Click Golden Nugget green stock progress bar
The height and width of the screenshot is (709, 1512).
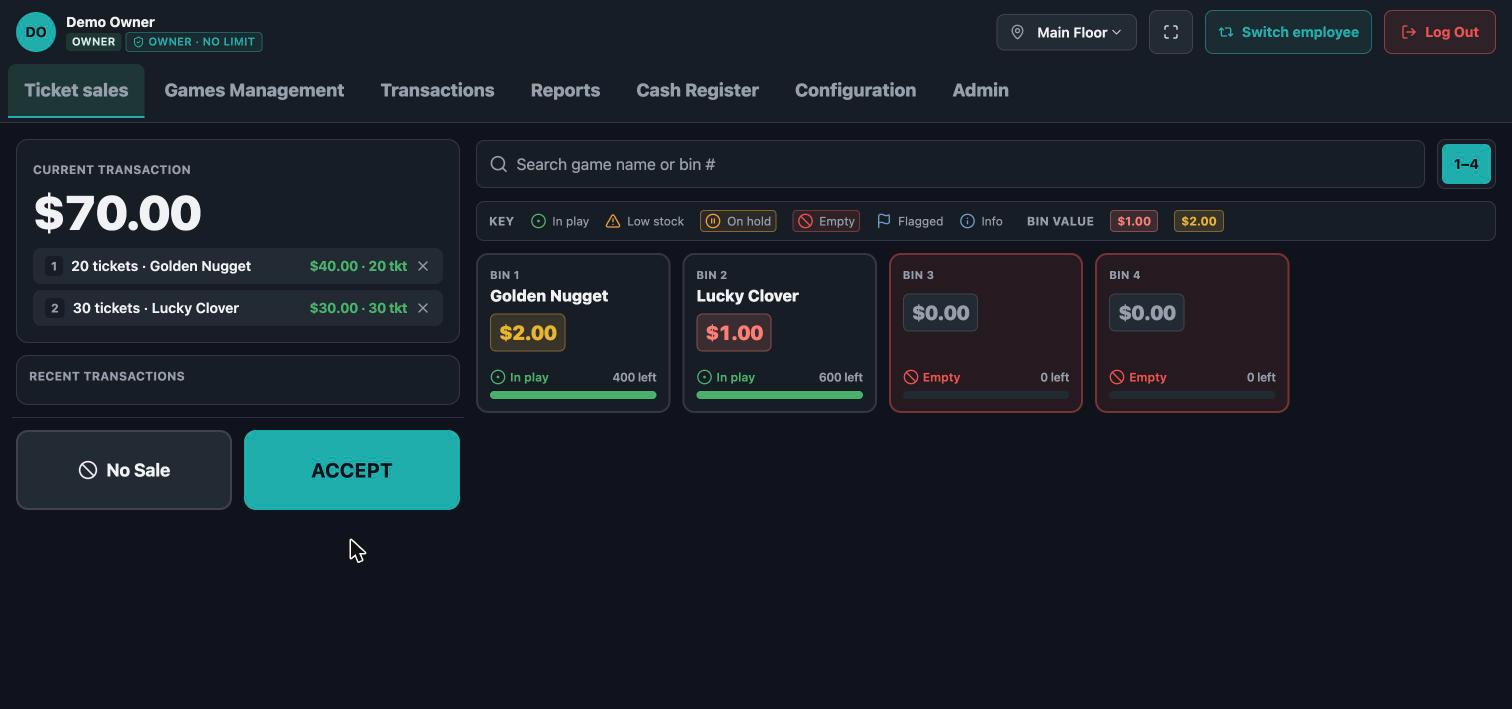click(573, 395)
